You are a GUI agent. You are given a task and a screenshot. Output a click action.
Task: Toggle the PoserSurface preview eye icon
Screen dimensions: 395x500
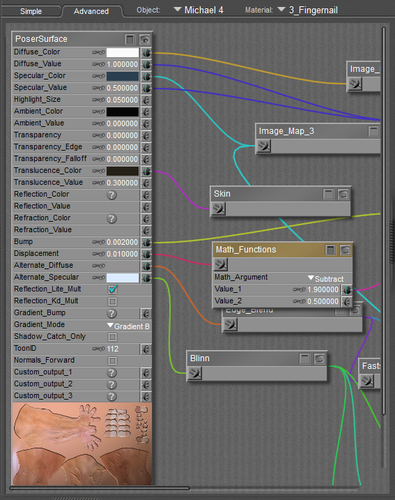click(x=145, y=39)
